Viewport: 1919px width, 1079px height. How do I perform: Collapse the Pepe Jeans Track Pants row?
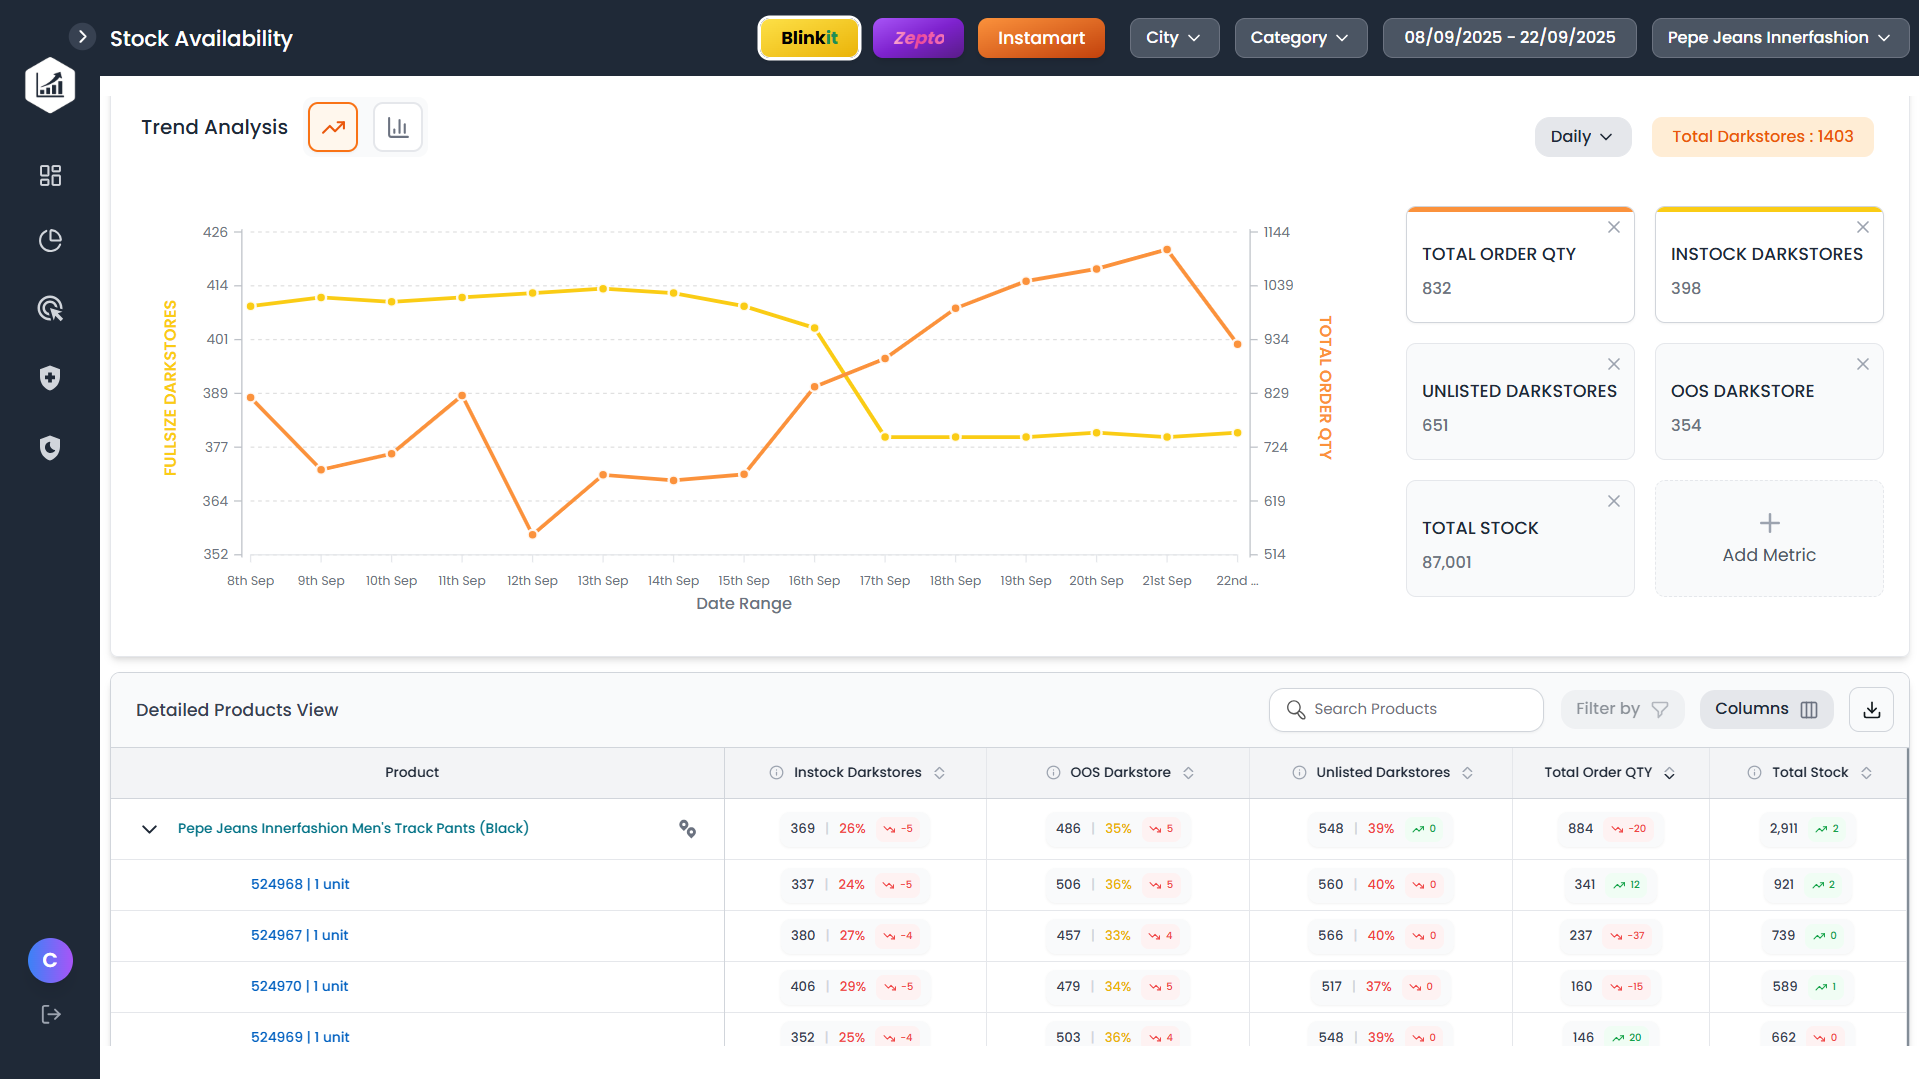click(x=150, y=829)
